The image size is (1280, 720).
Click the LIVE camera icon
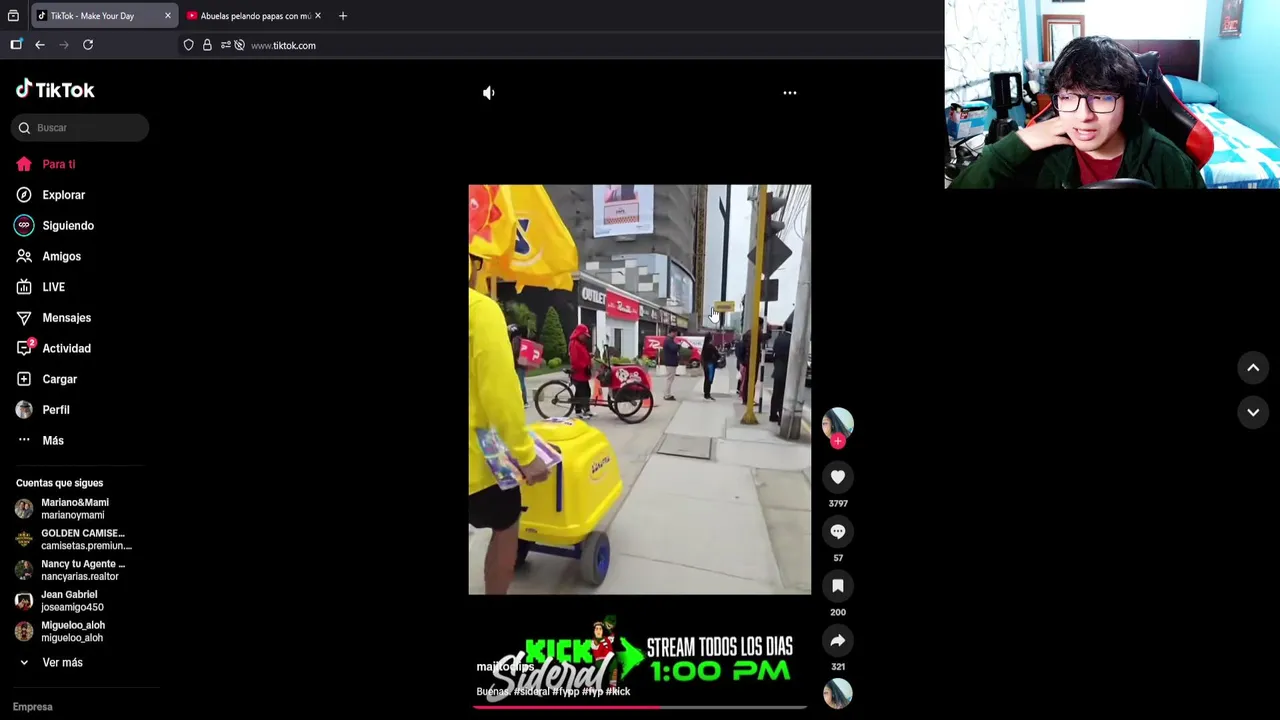click(x=24, y=287)
